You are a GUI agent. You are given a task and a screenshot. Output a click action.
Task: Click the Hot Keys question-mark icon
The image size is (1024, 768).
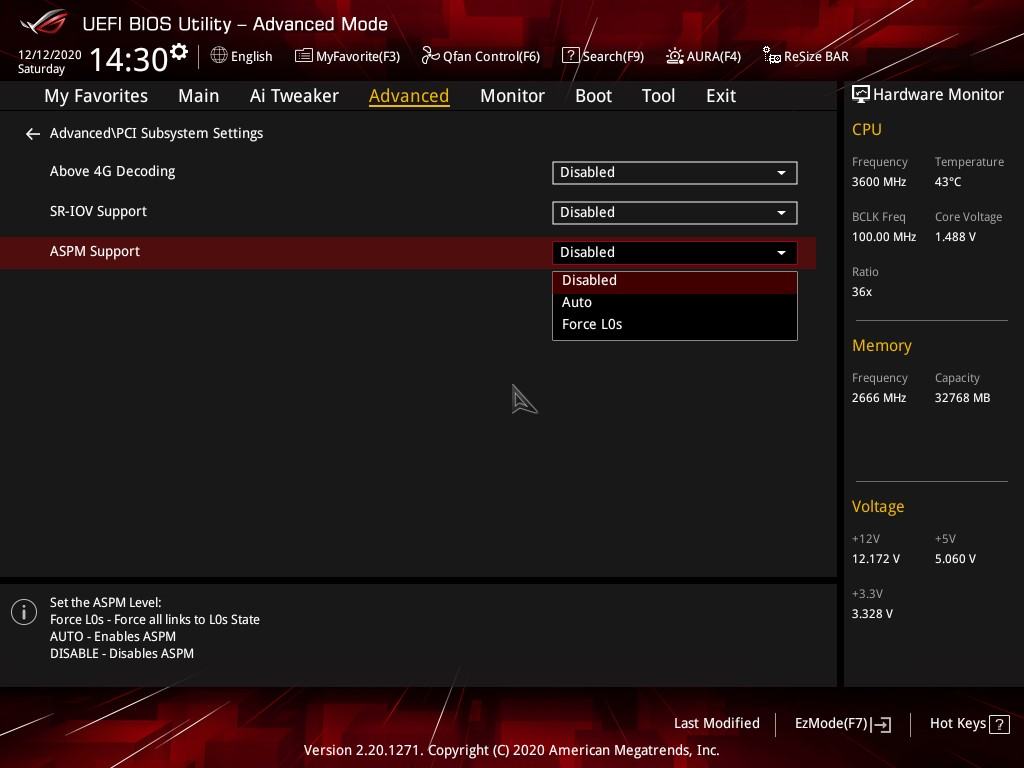(999, 724)
